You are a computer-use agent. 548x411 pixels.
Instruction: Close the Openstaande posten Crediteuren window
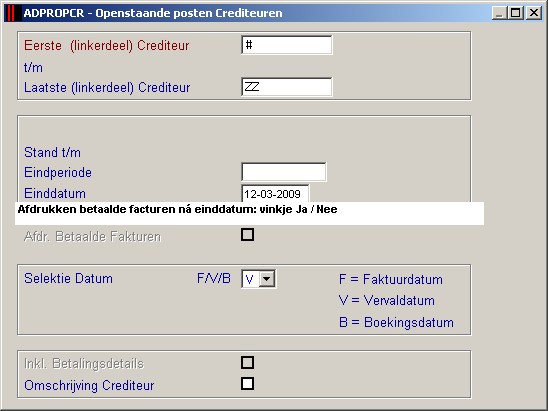coord(534,13)
